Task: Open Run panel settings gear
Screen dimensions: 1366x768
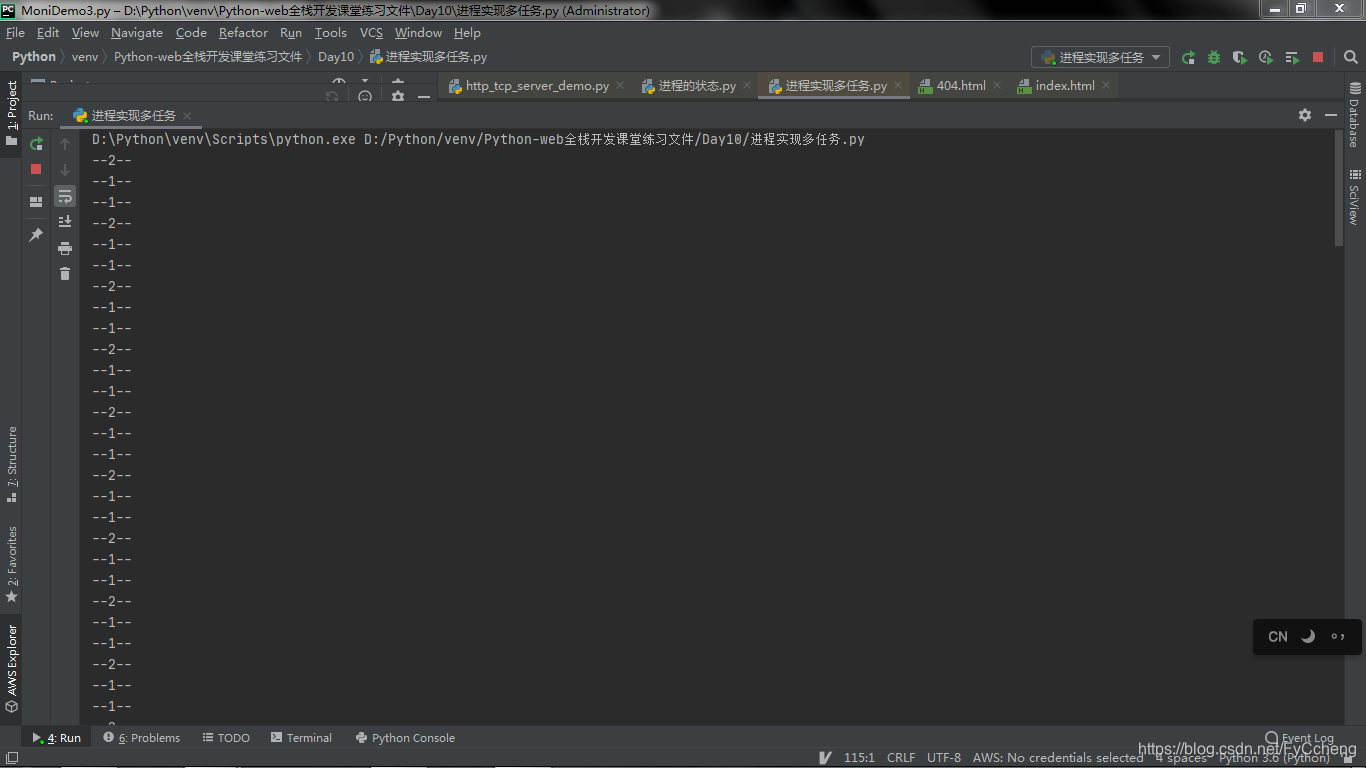Action: [x=1305, y=115]
